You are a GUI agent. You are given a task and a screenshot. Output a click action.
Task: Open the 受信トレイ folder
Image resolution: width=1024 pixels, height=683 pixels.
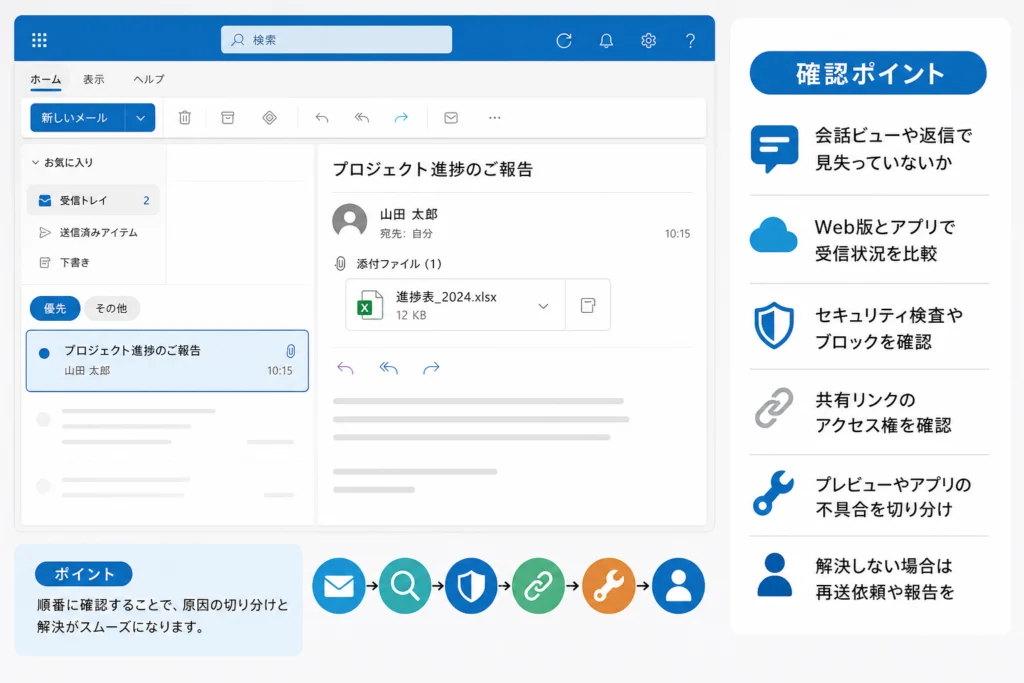[x=93, y=200]
